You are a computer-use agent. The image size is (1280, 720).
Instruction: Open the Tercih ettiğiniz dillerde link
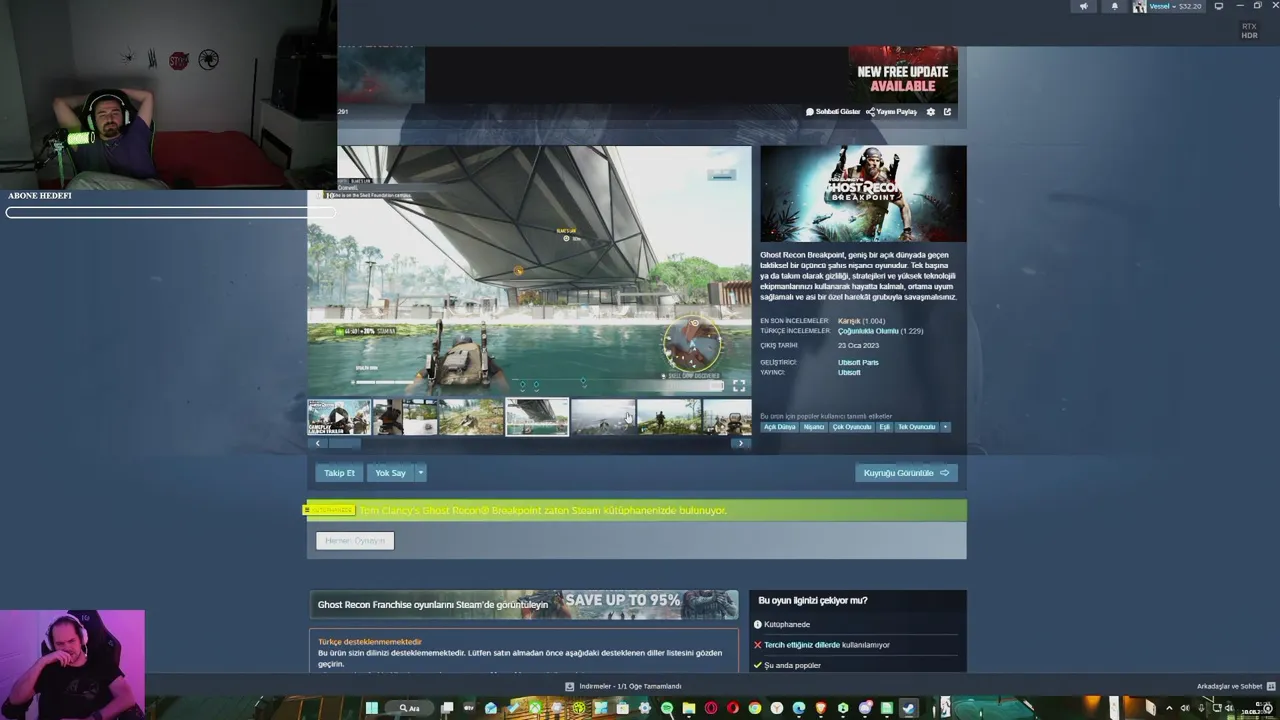click(802, 645)
